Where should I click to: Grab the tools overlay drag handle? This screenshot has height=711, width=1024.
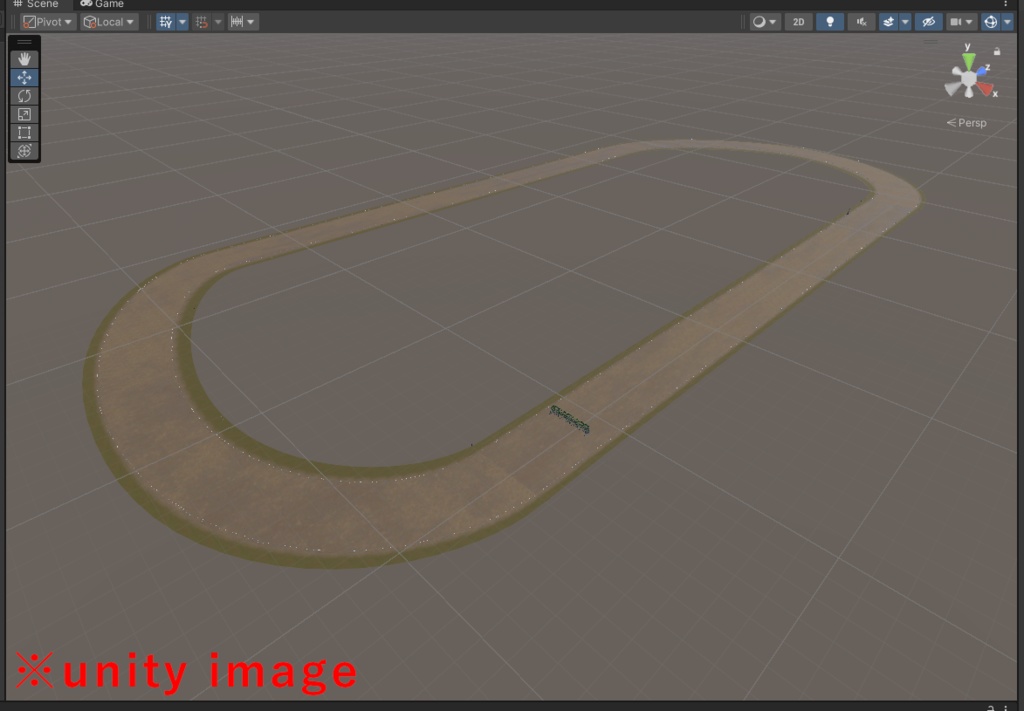coord(24,42)
